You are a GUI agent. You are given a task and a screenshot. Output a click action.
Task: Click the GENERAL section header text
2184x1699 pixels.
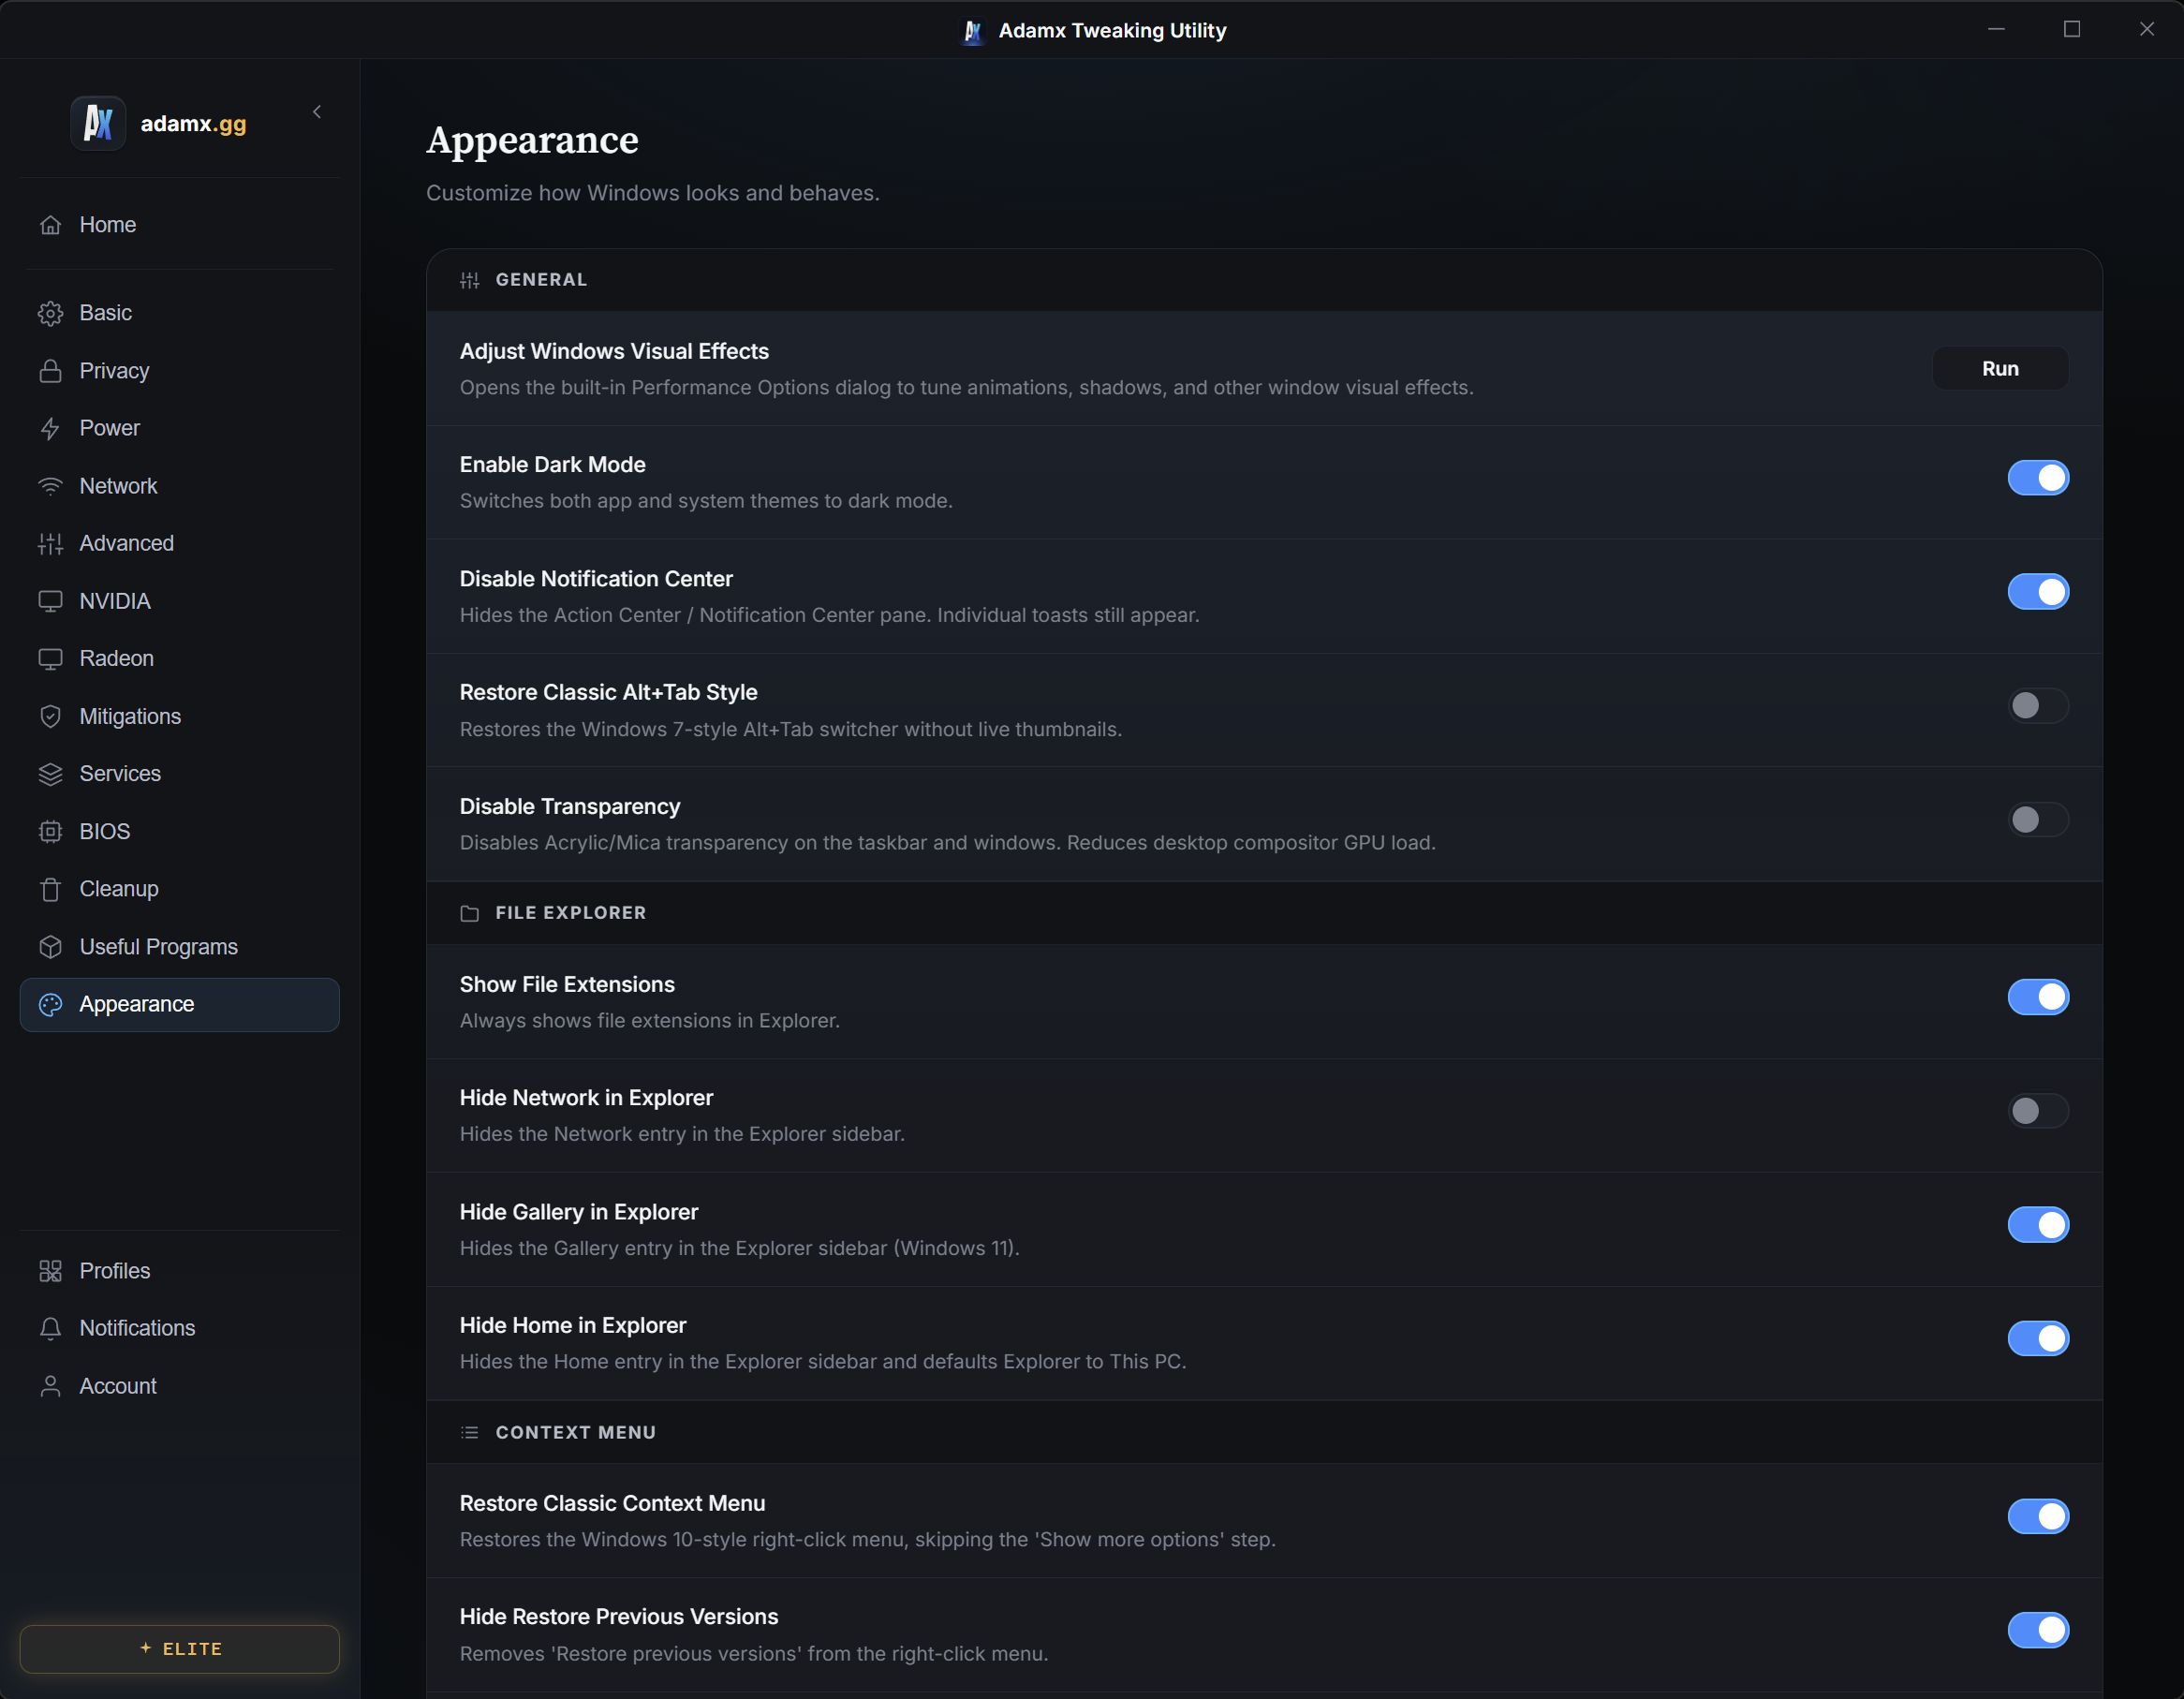[541, 280]
